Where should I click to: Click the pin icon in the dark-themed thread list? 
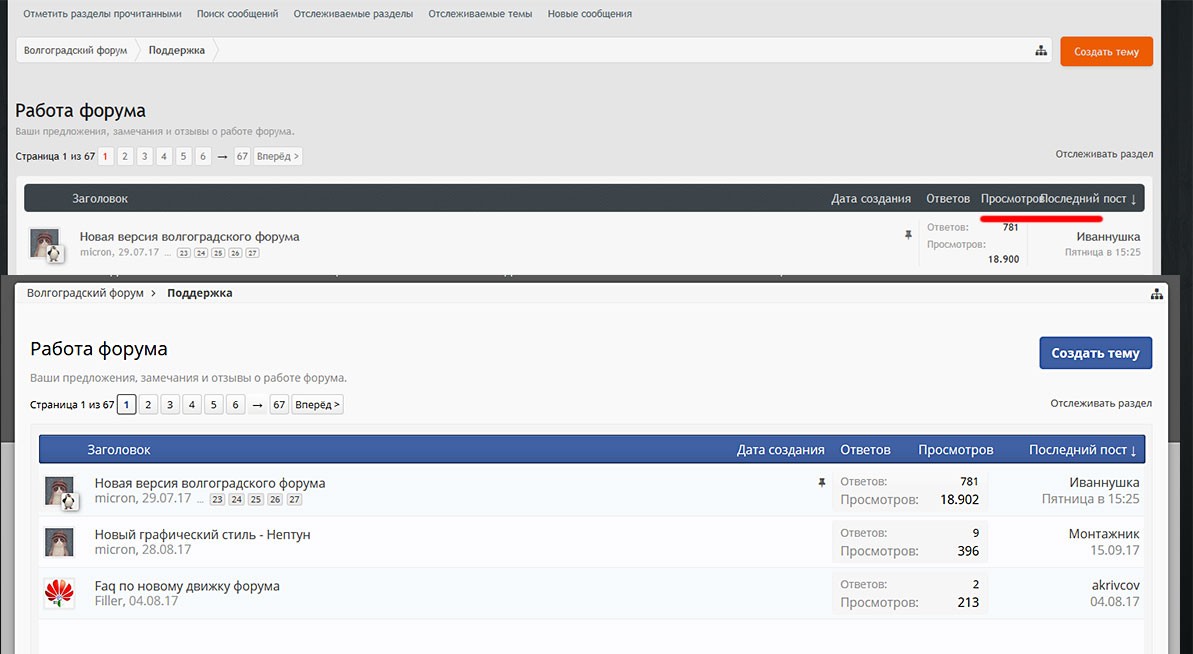[x=908, y=235]
